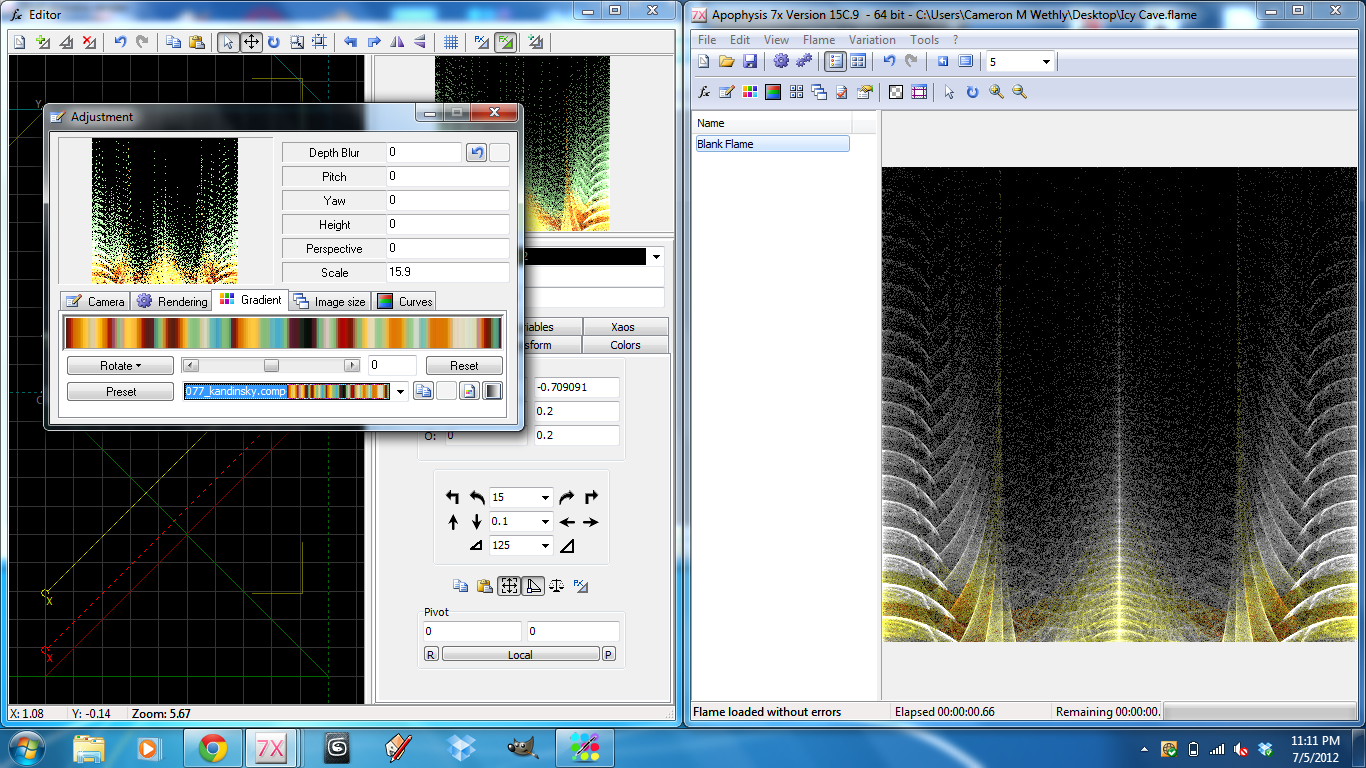Select the Colors tab in Editor
The image size is (1366, 768).
pyautogui.click(x=625, y=345)
